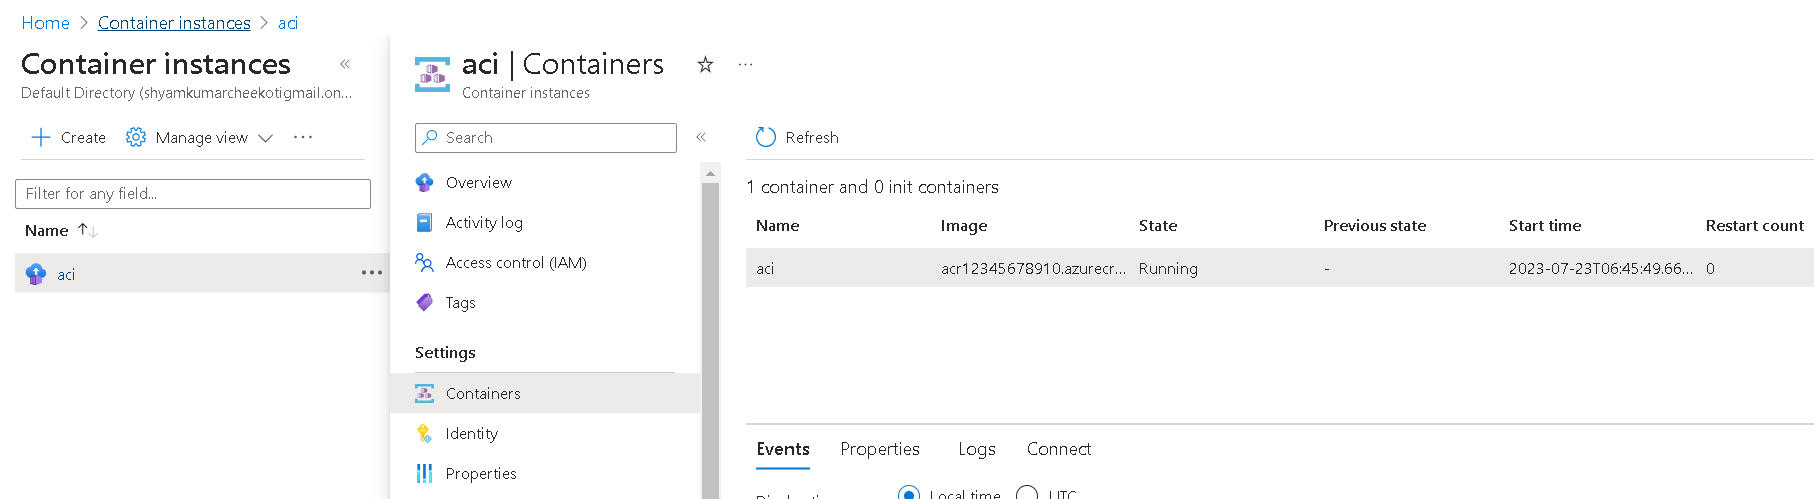Sort list by Name column arrows
Image resolution: width=1814 pixels, height=499 pixels.
[88, 230]
